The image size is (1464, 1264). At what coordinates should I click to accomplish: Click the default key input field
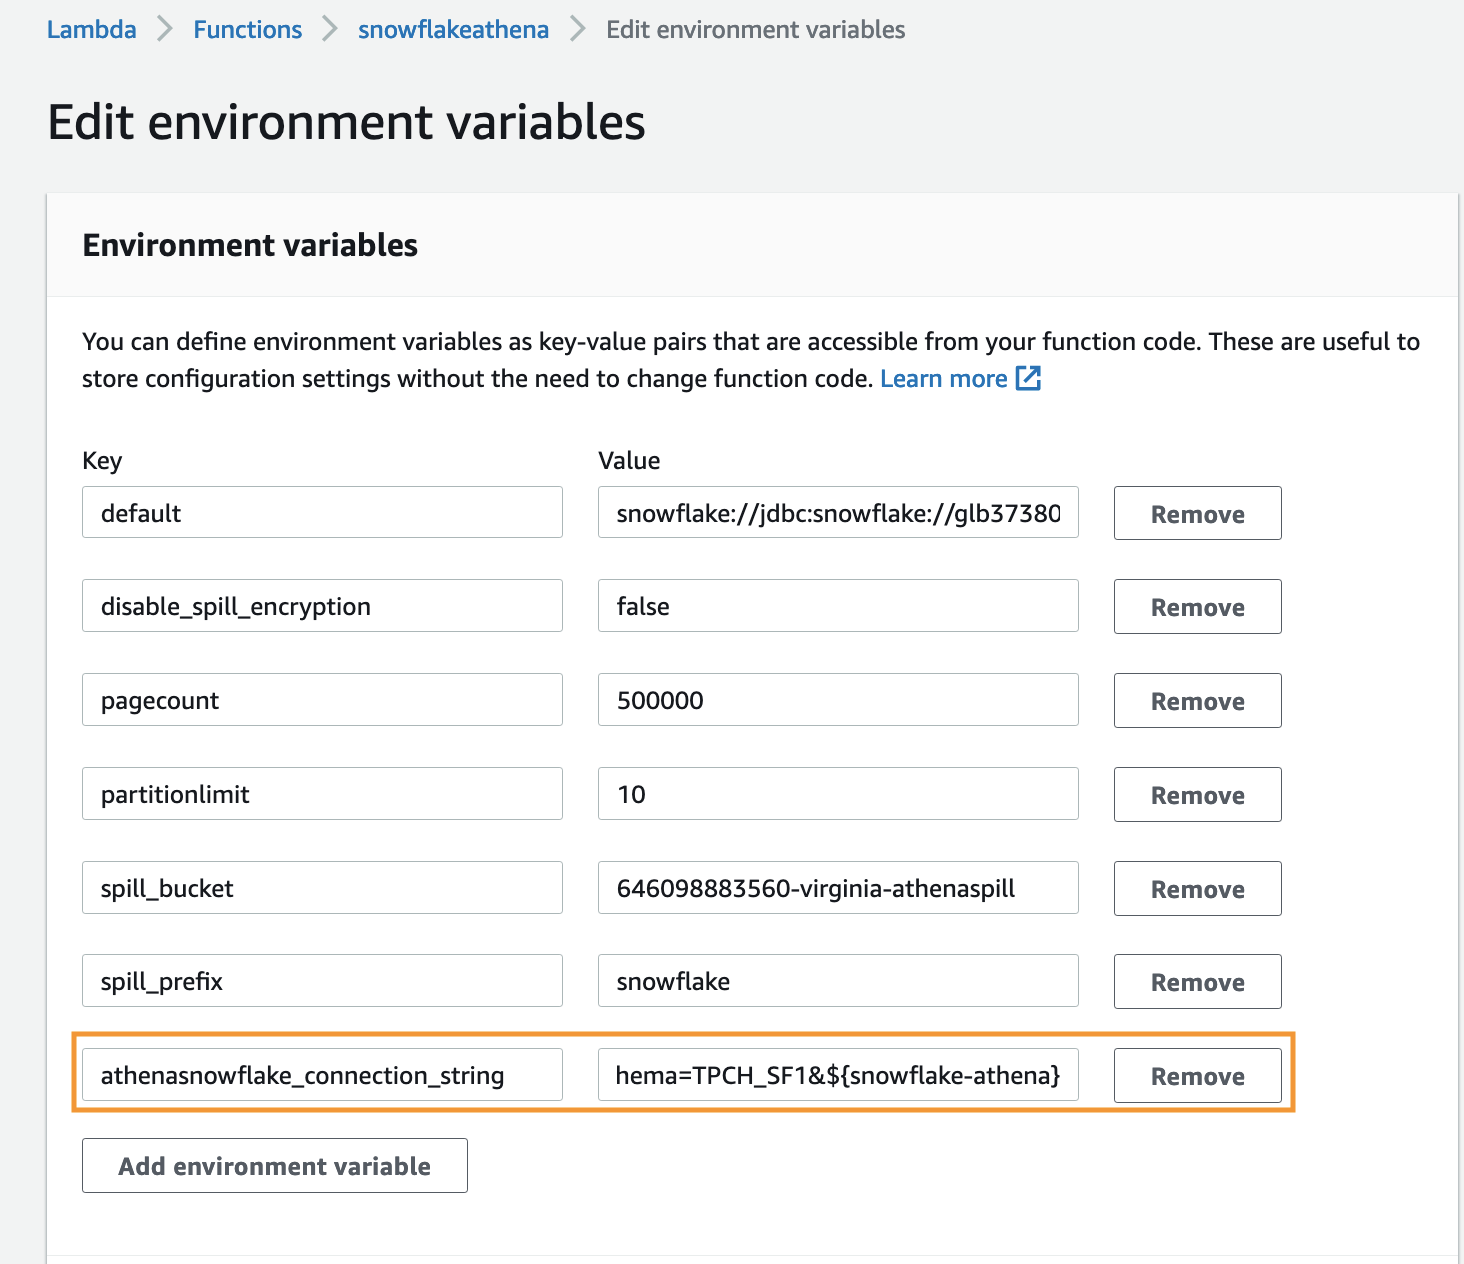(x=322, y=513)
